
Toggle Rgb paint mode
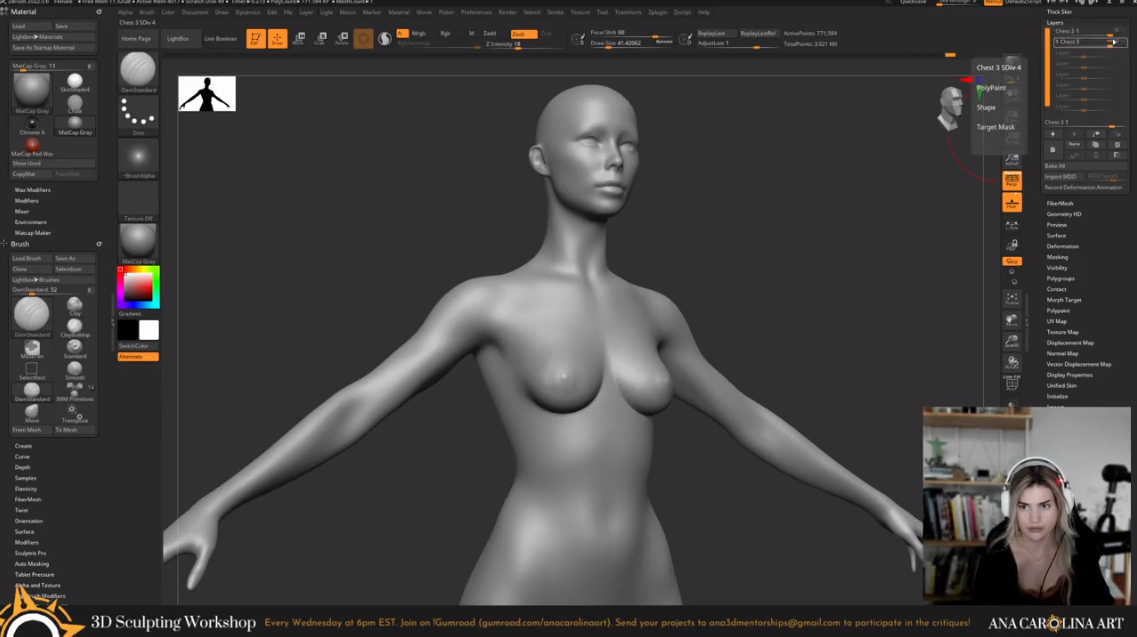445,34
